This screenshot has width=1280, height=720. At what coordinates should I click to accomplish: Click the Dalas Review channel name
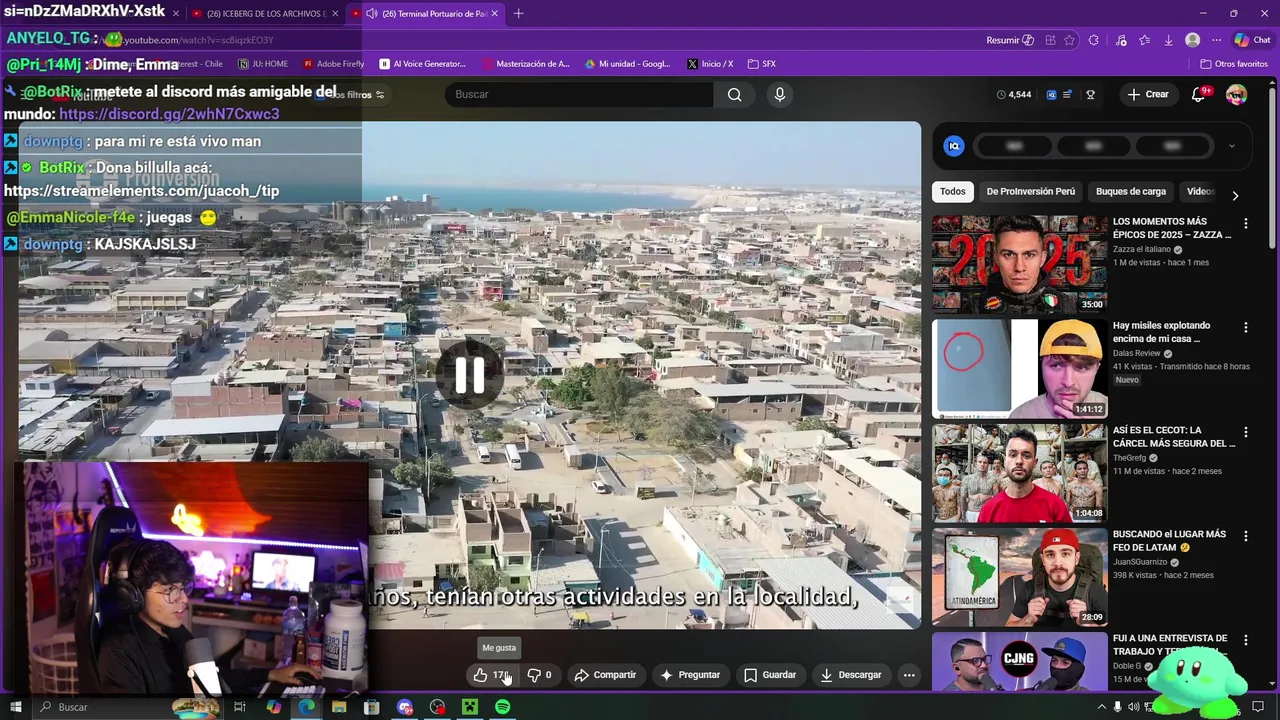click(1137, 353)
